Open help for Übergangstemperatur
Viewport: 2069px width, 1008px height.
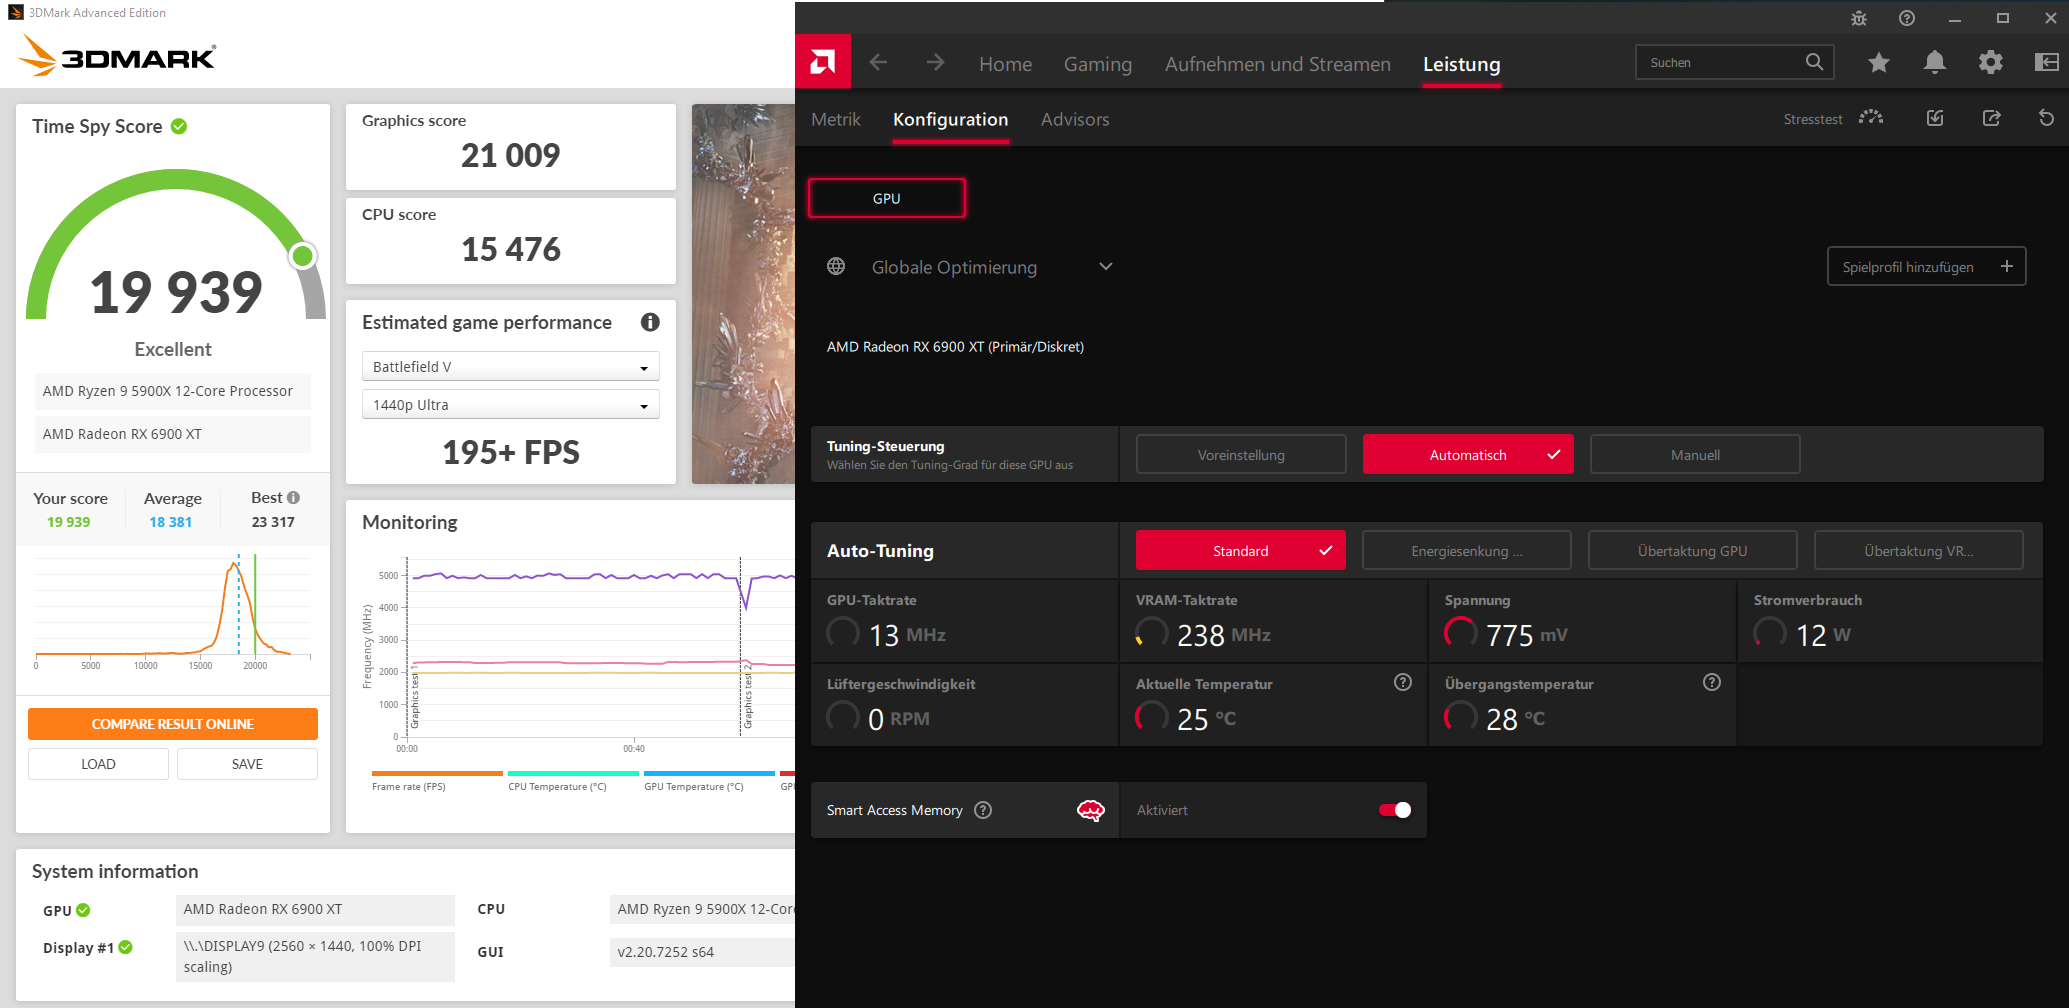point(1712,682)
